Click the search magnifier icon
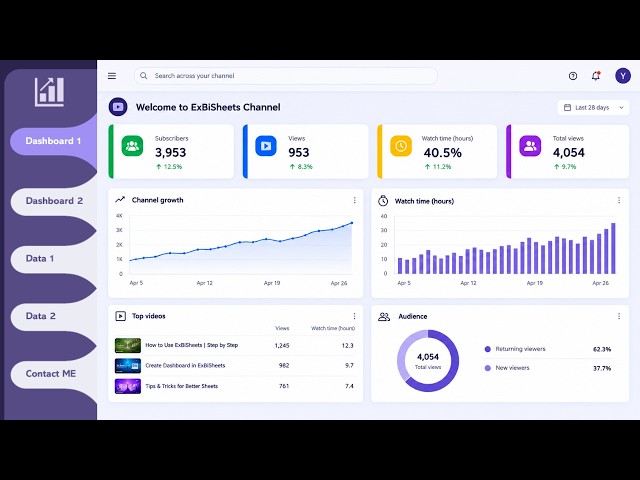 pyautogui.click(x=143, y=76)
